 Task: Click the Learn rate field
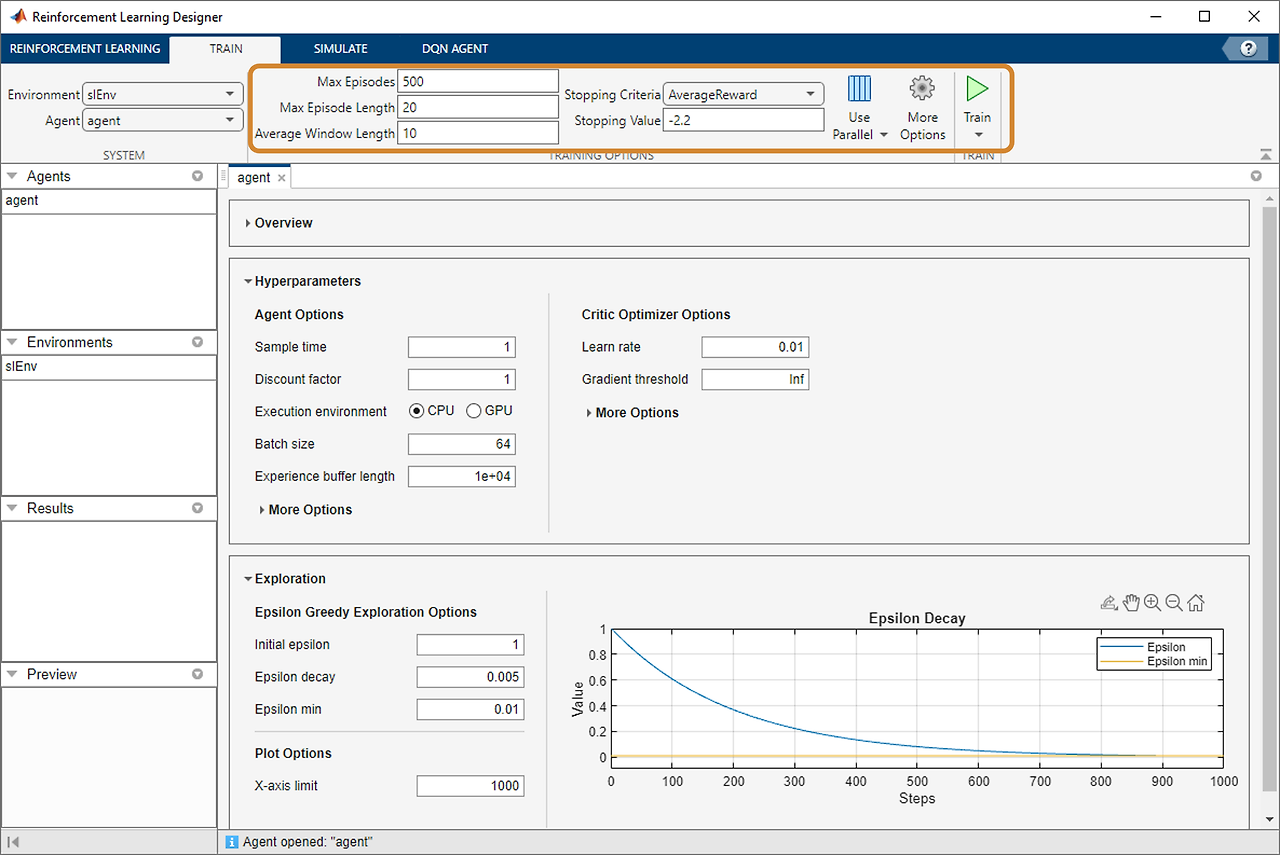click(x=755, y=347)
